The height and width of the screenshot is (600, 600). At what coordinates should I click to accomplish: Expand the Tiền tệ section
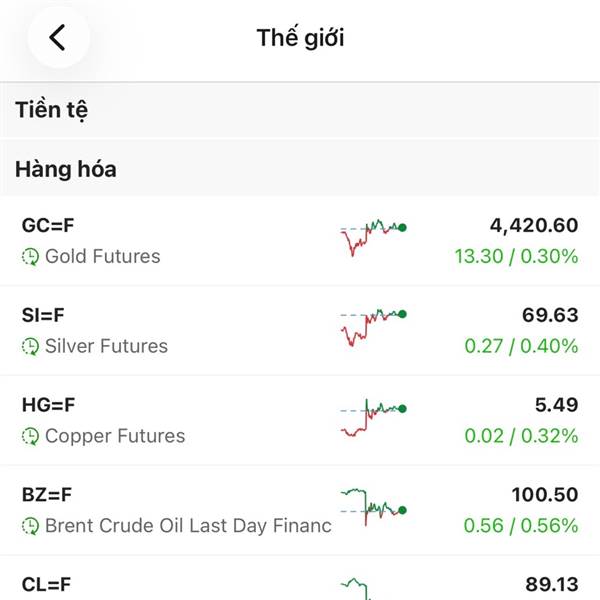tap(52, 110)
